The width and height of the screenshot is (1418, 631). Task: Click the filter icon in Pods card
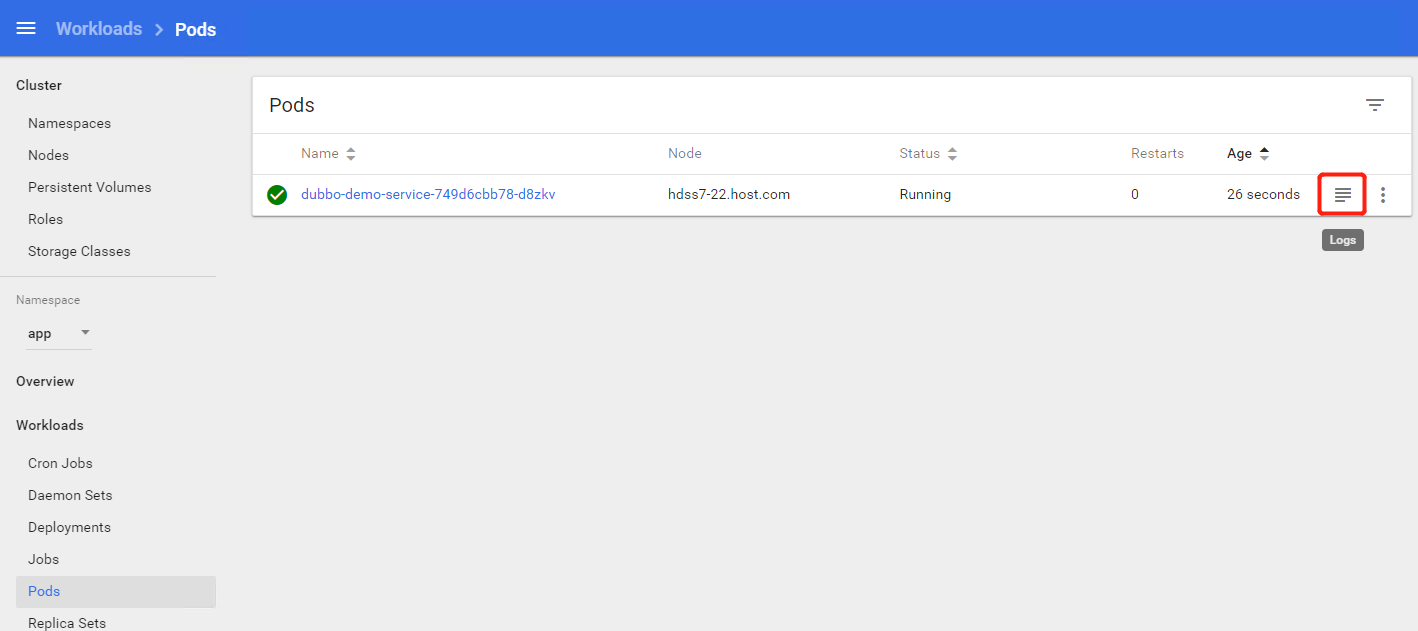1375,105
